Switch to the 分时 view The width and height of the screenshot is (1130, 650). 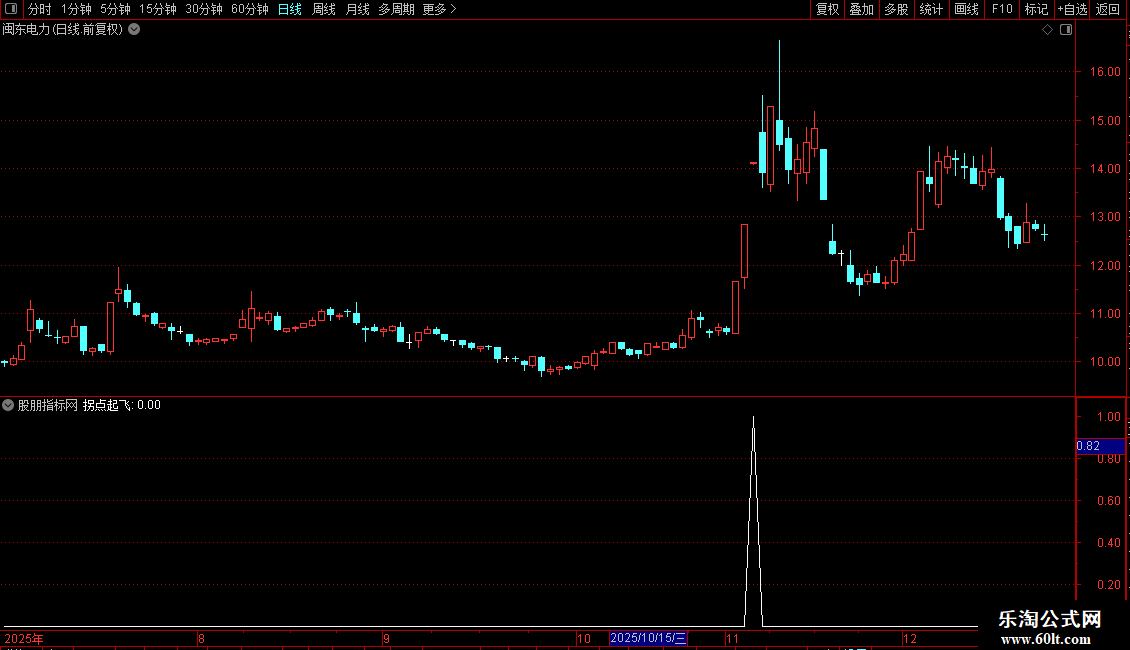[x=40, y=9]
